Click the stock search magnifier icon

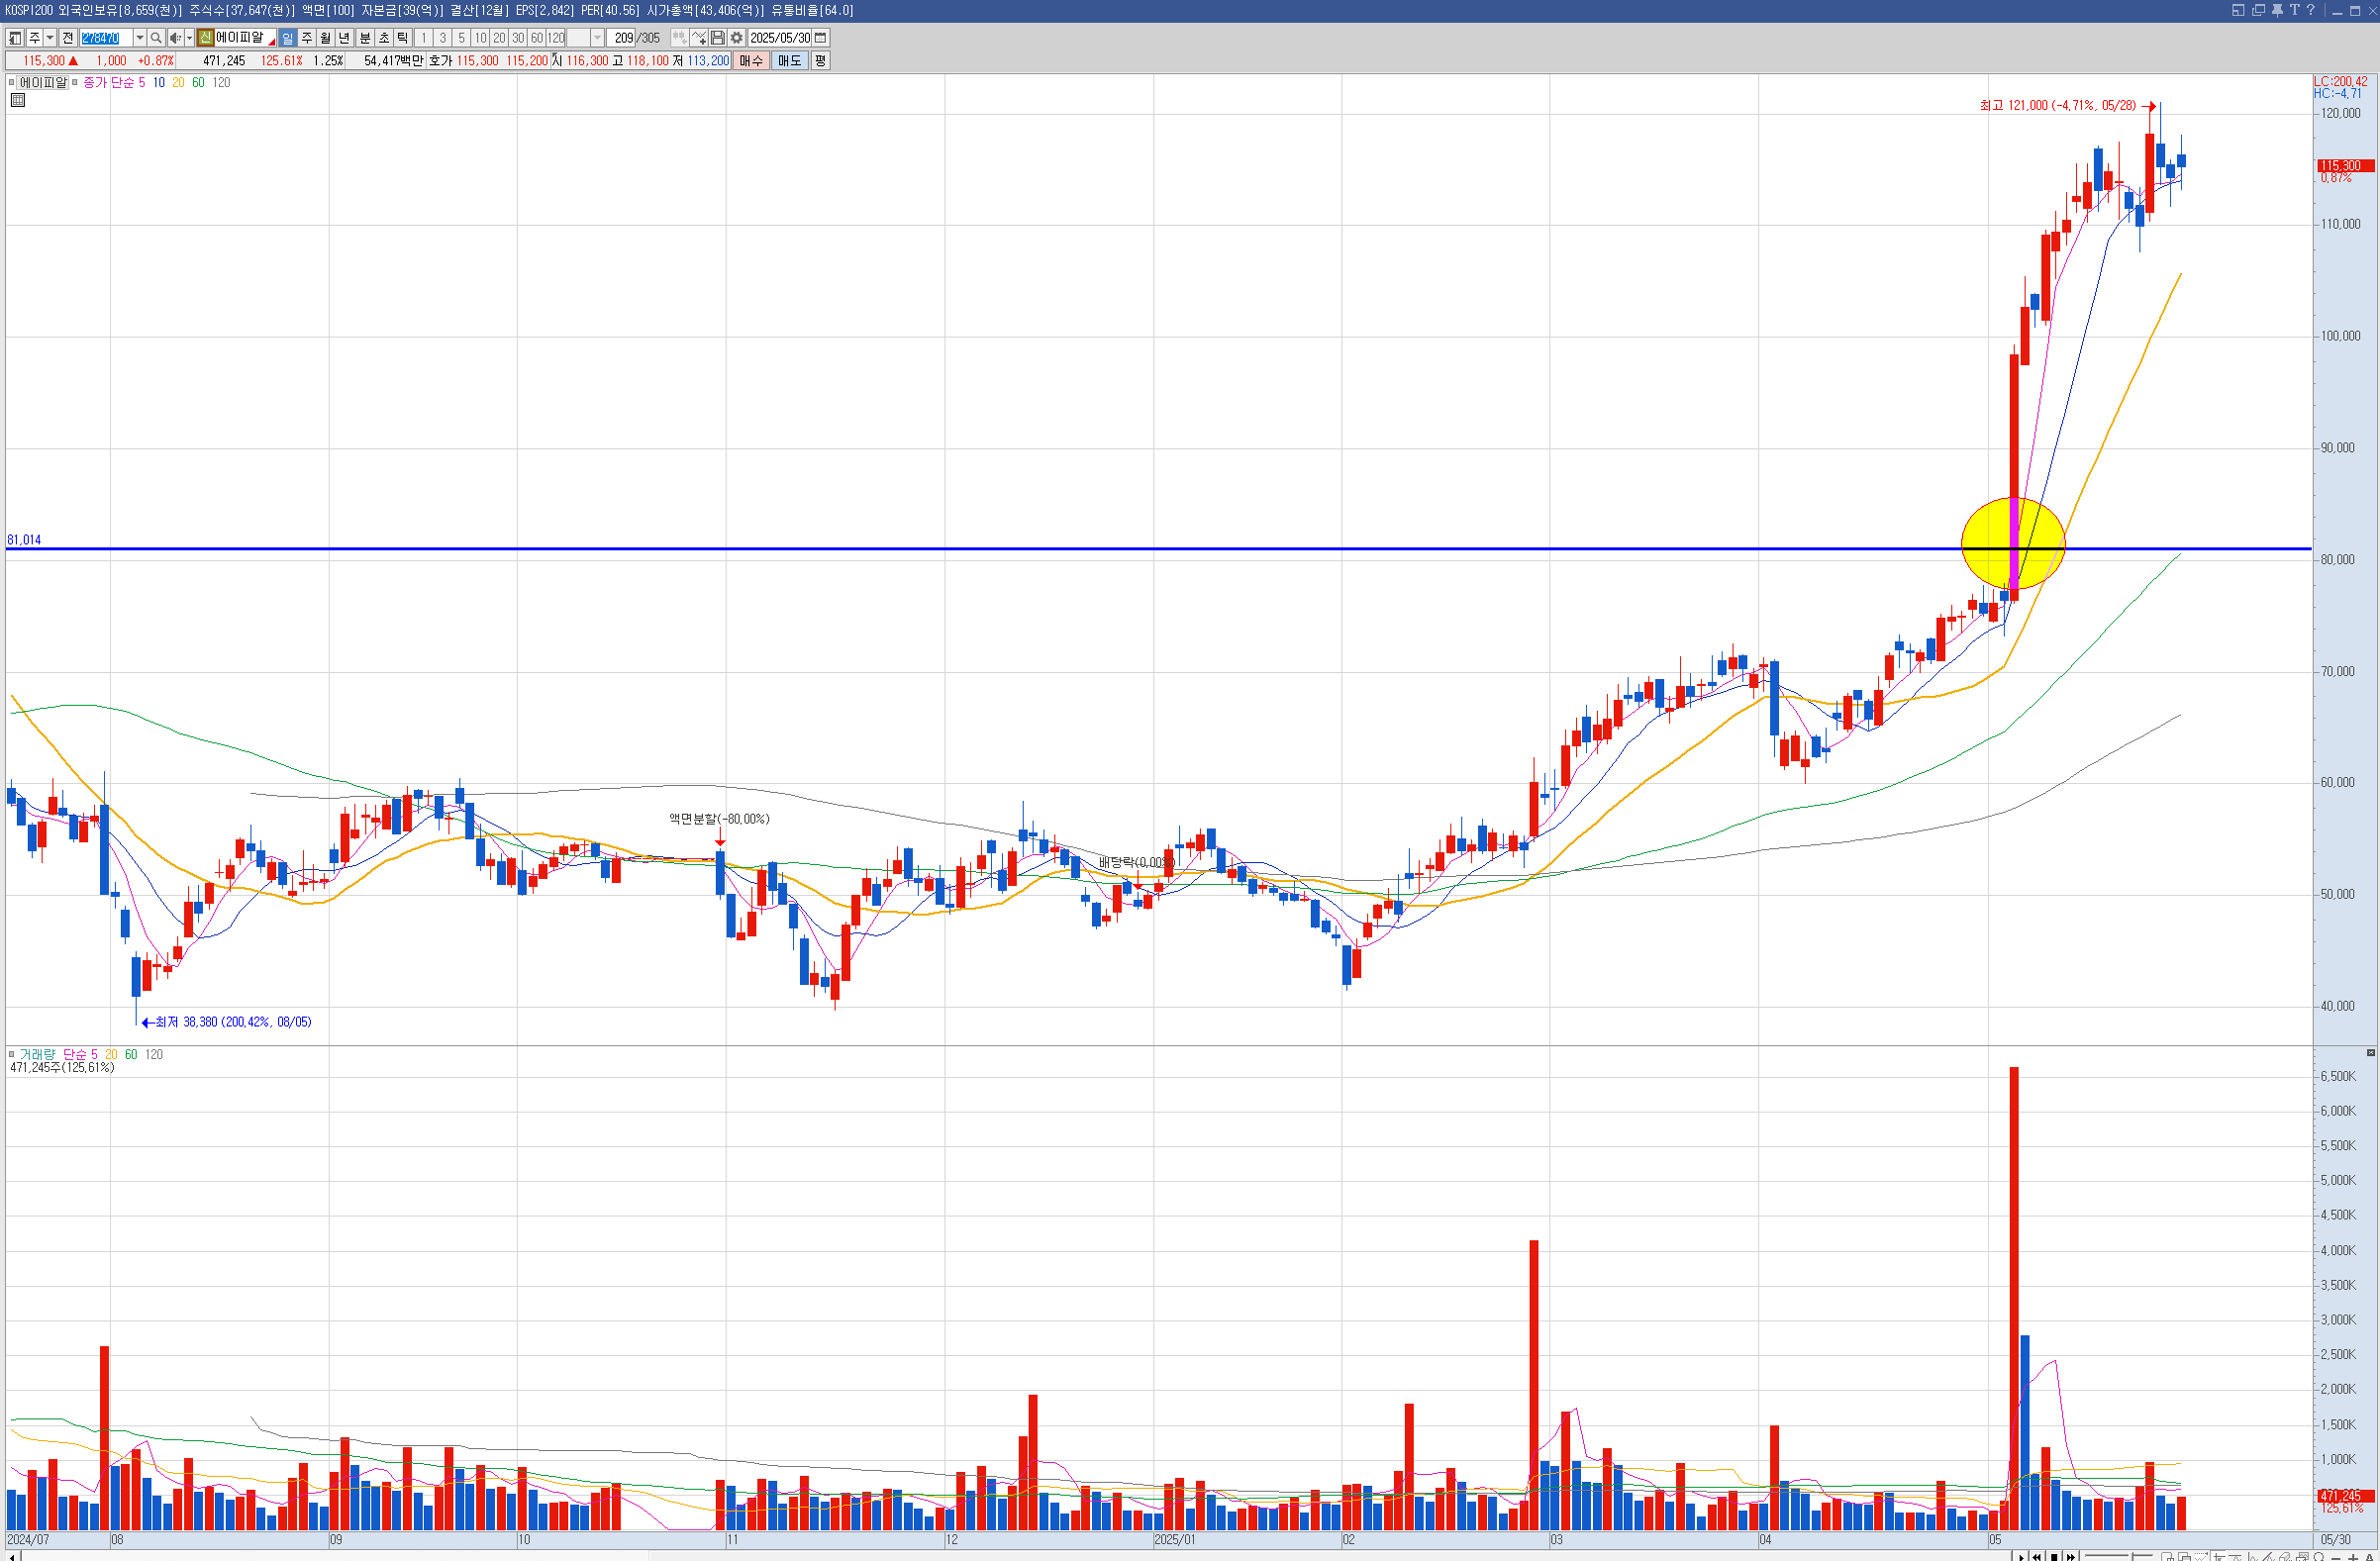(x=156, y=38)
